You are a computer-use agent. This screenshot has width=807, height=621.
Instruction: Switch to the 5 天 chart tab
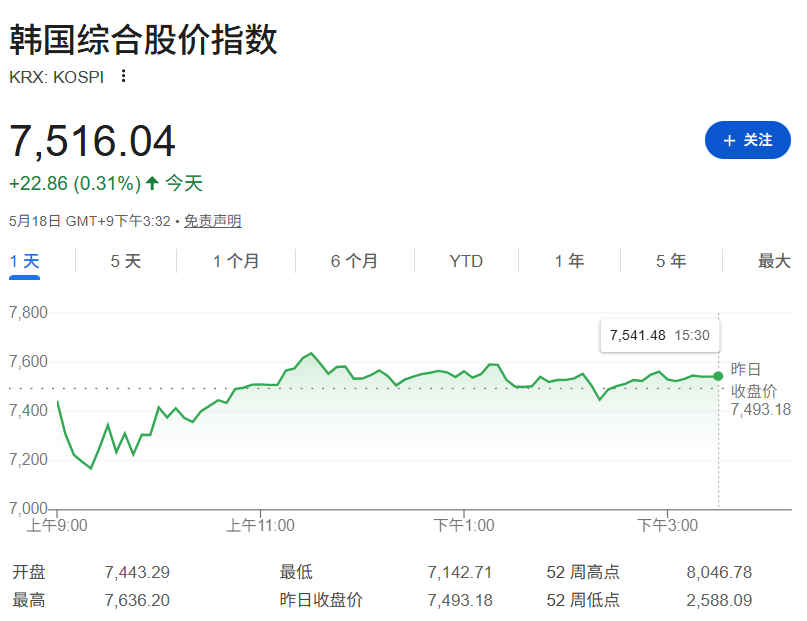126,261
